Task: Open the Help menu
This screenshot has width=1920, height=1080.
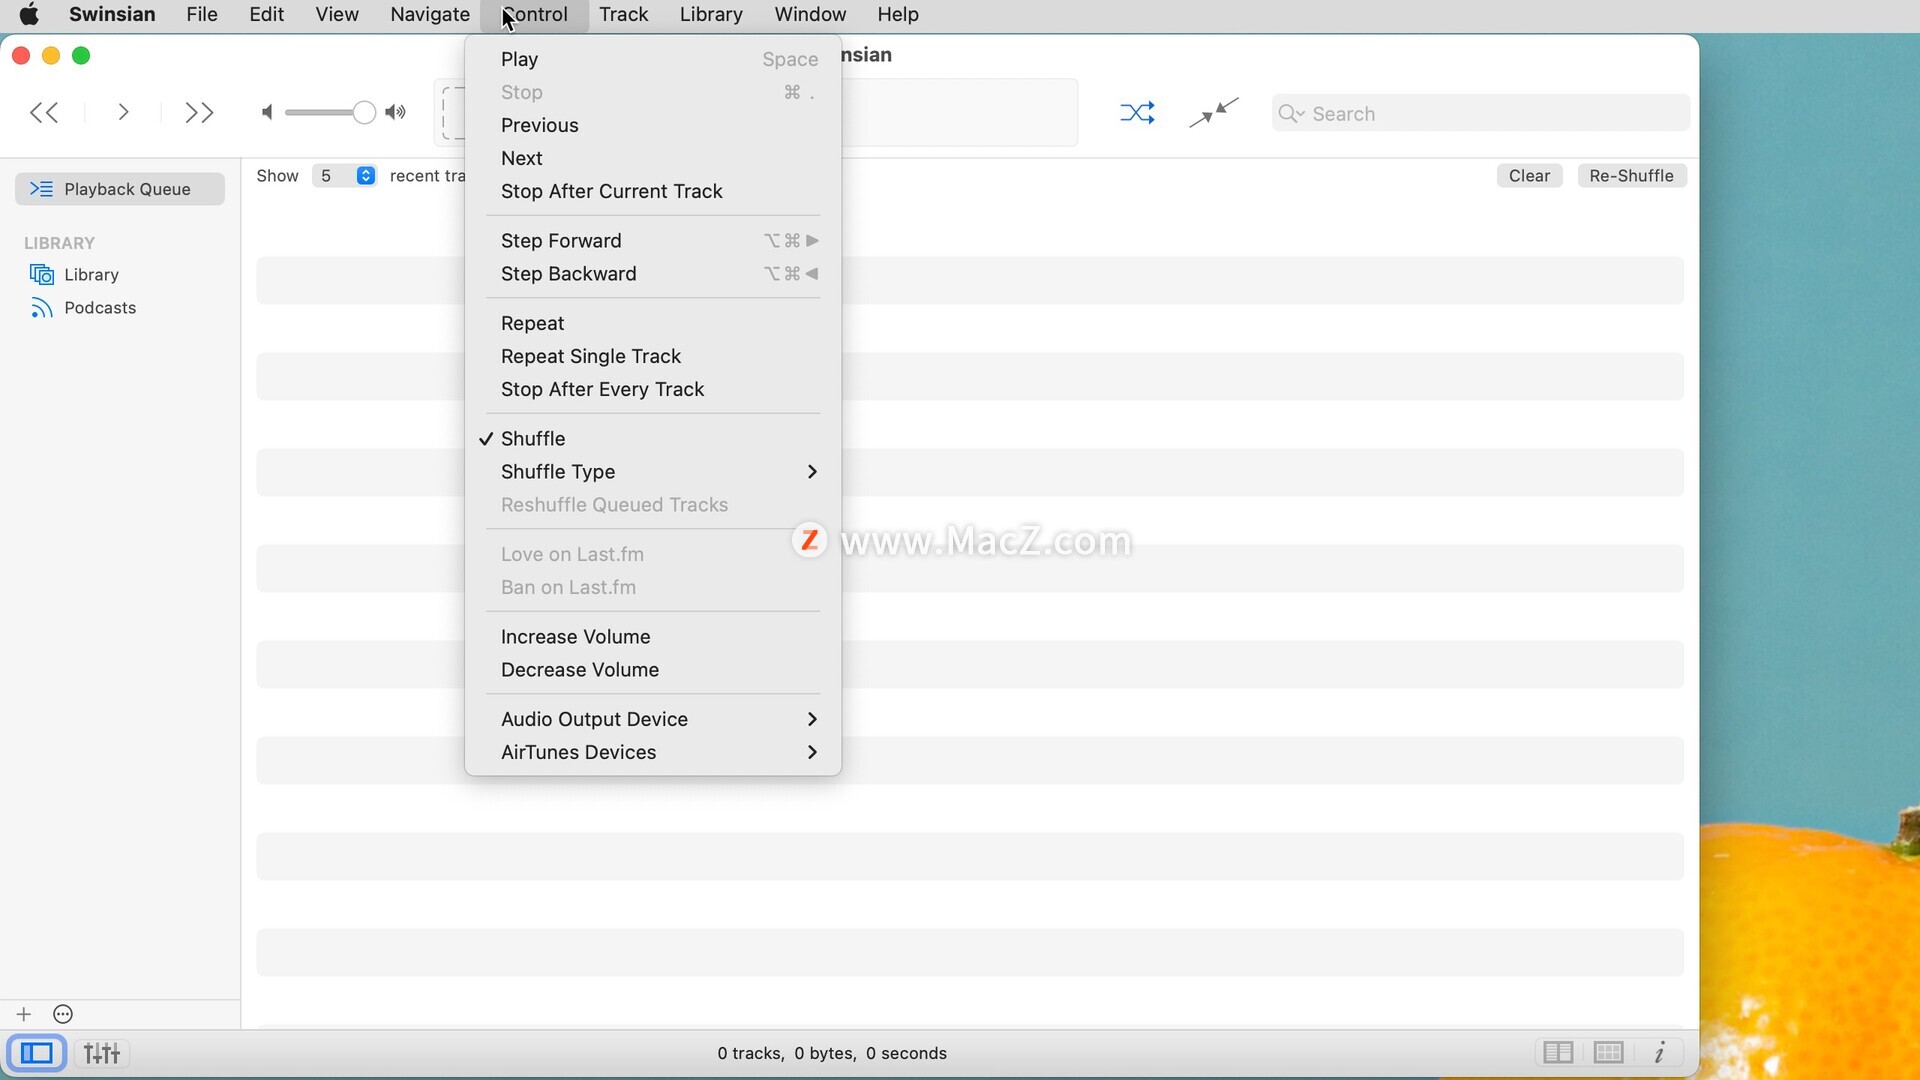Action: (x=898, y=14)
